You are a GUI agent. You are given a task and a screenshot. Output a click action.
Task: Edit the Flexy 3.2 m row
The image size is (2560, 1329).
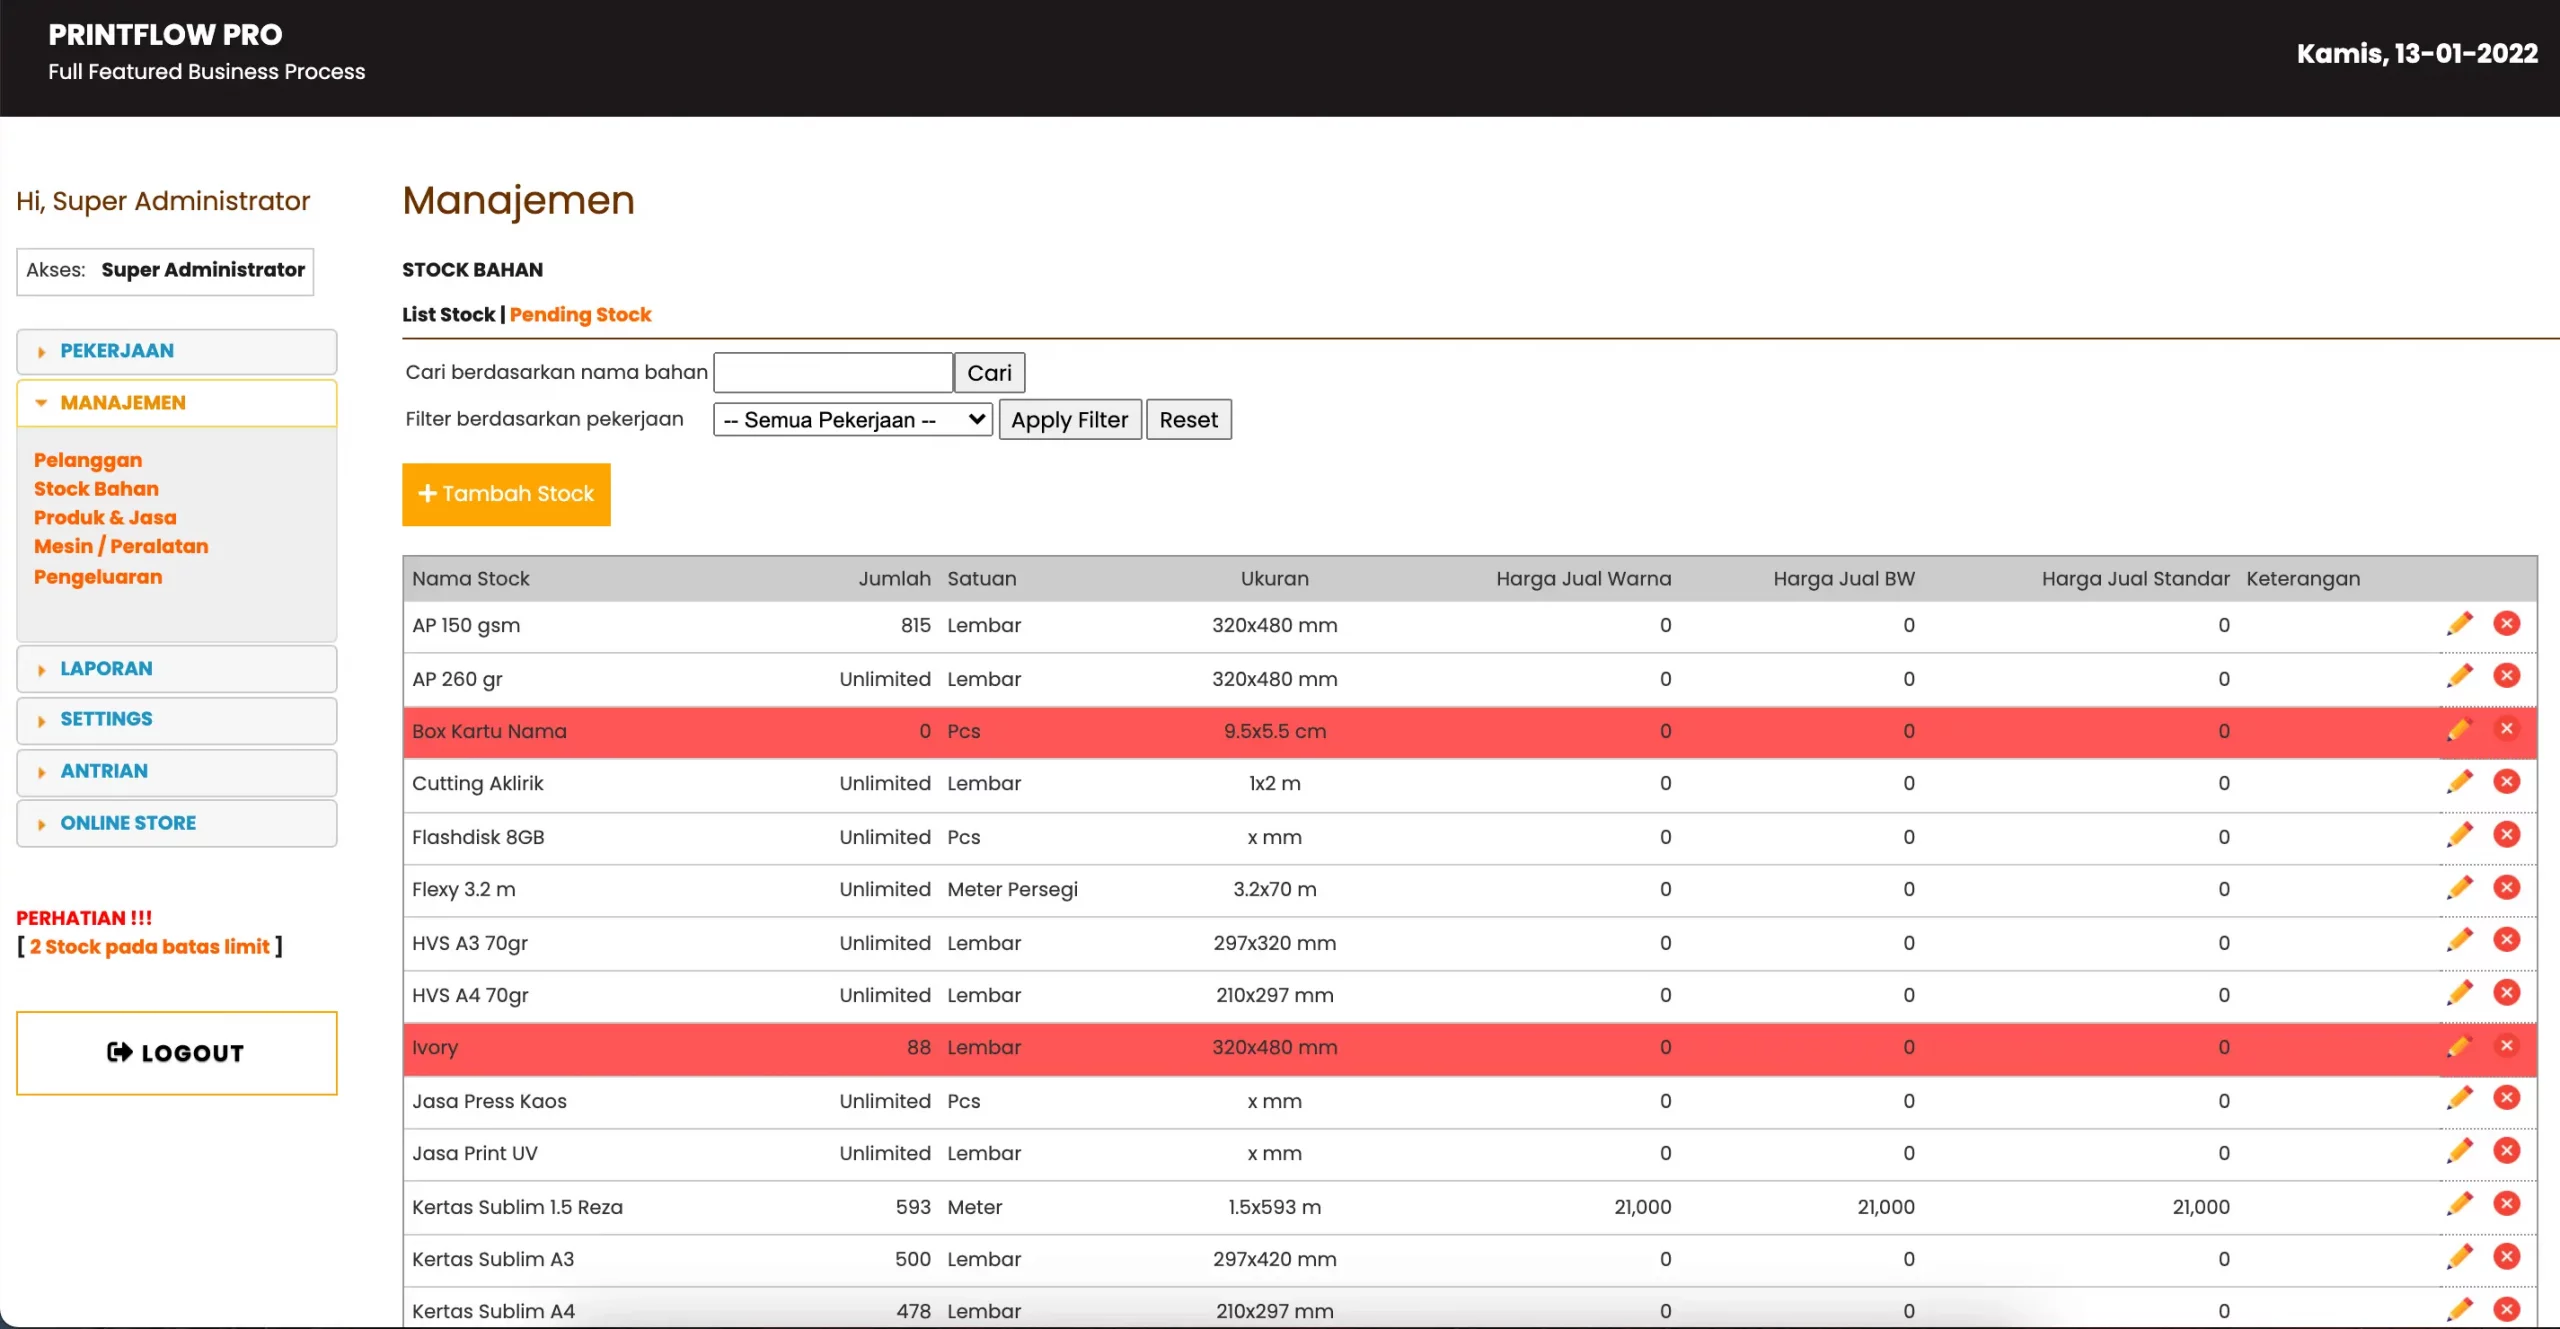[2459, 888]
